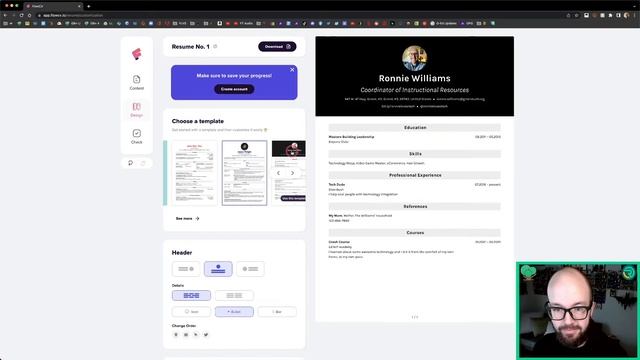The width and height of the screenshot is (640, 360).
Task: Click the edit icon beside Resume No. 1
Action: click(x=215, y=47)
